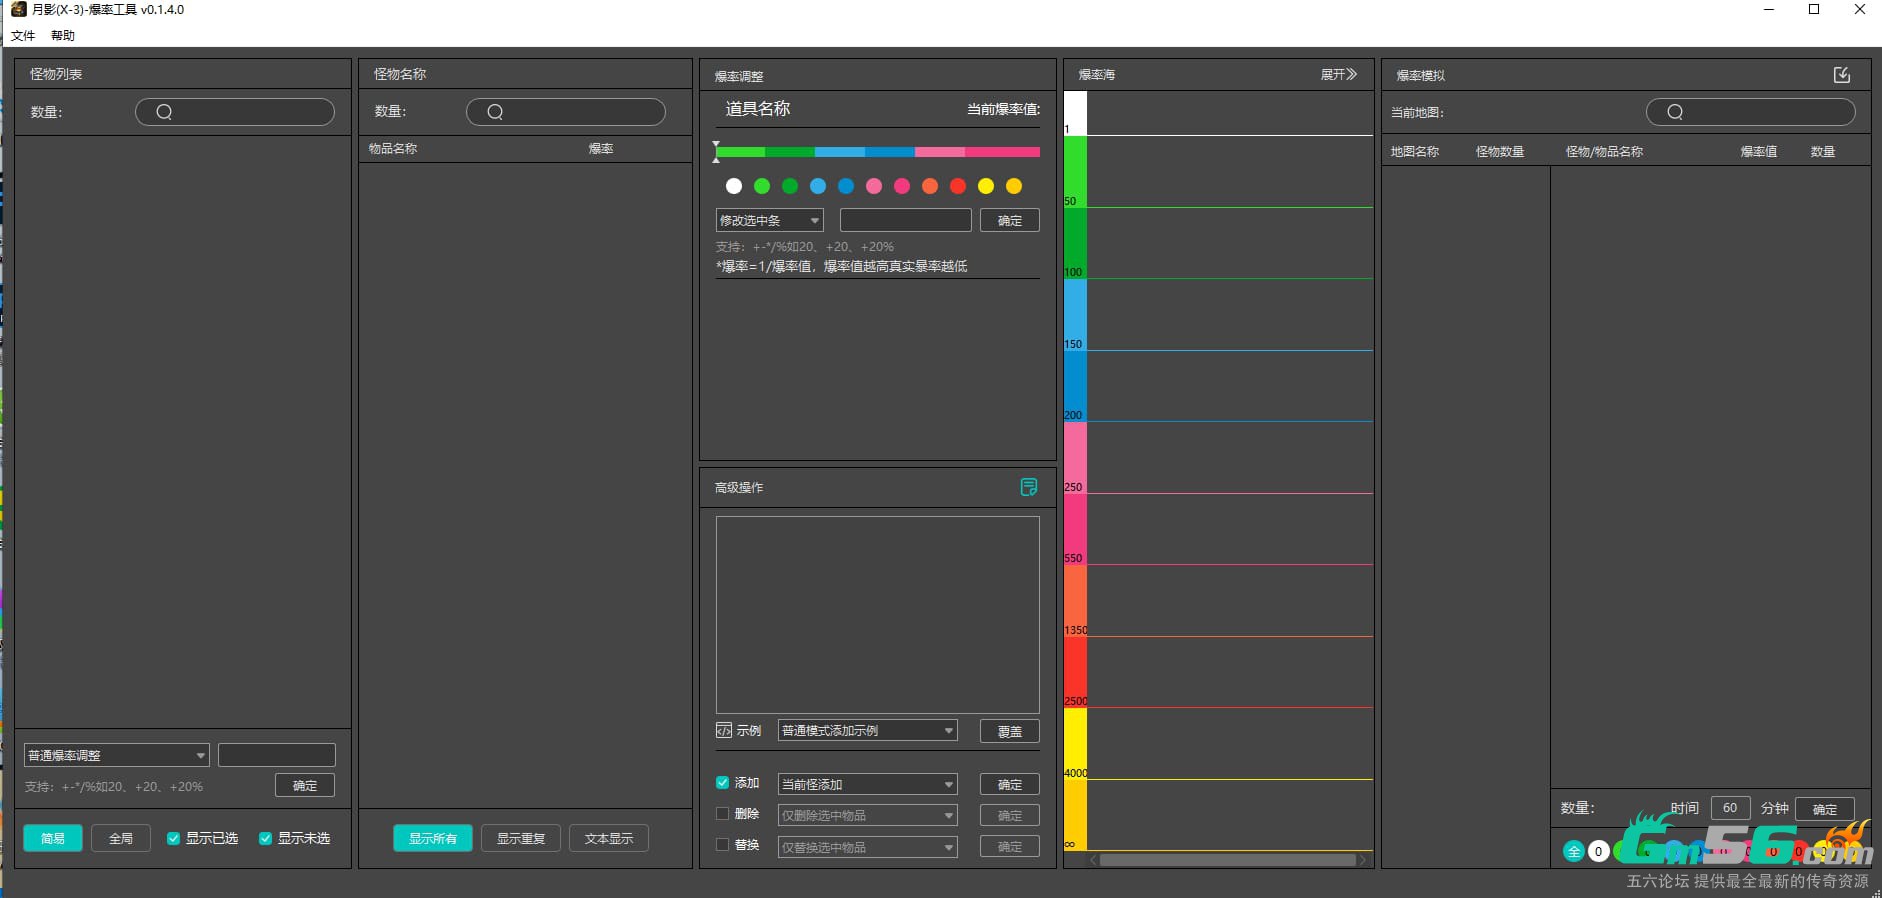Click the drop-rate color bar slider handle

click(x=716, y=152)
